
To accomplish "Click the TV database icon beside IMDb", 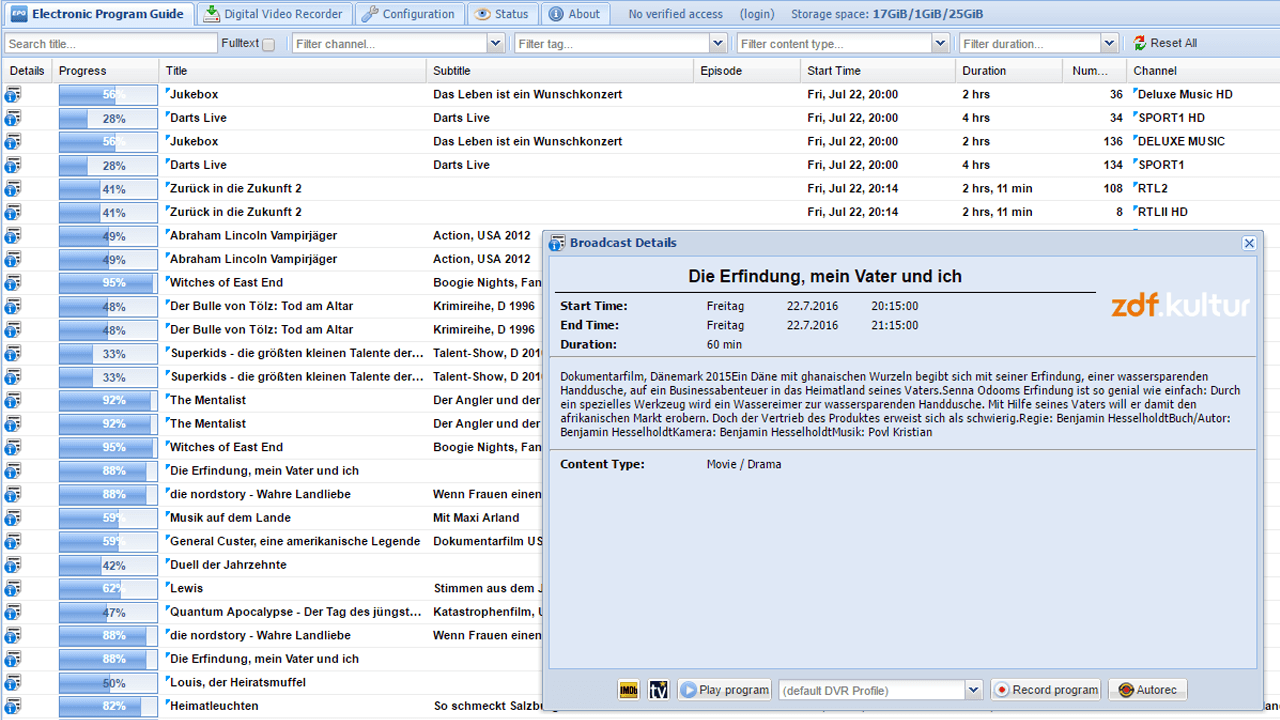I will (x=658, y=690).
